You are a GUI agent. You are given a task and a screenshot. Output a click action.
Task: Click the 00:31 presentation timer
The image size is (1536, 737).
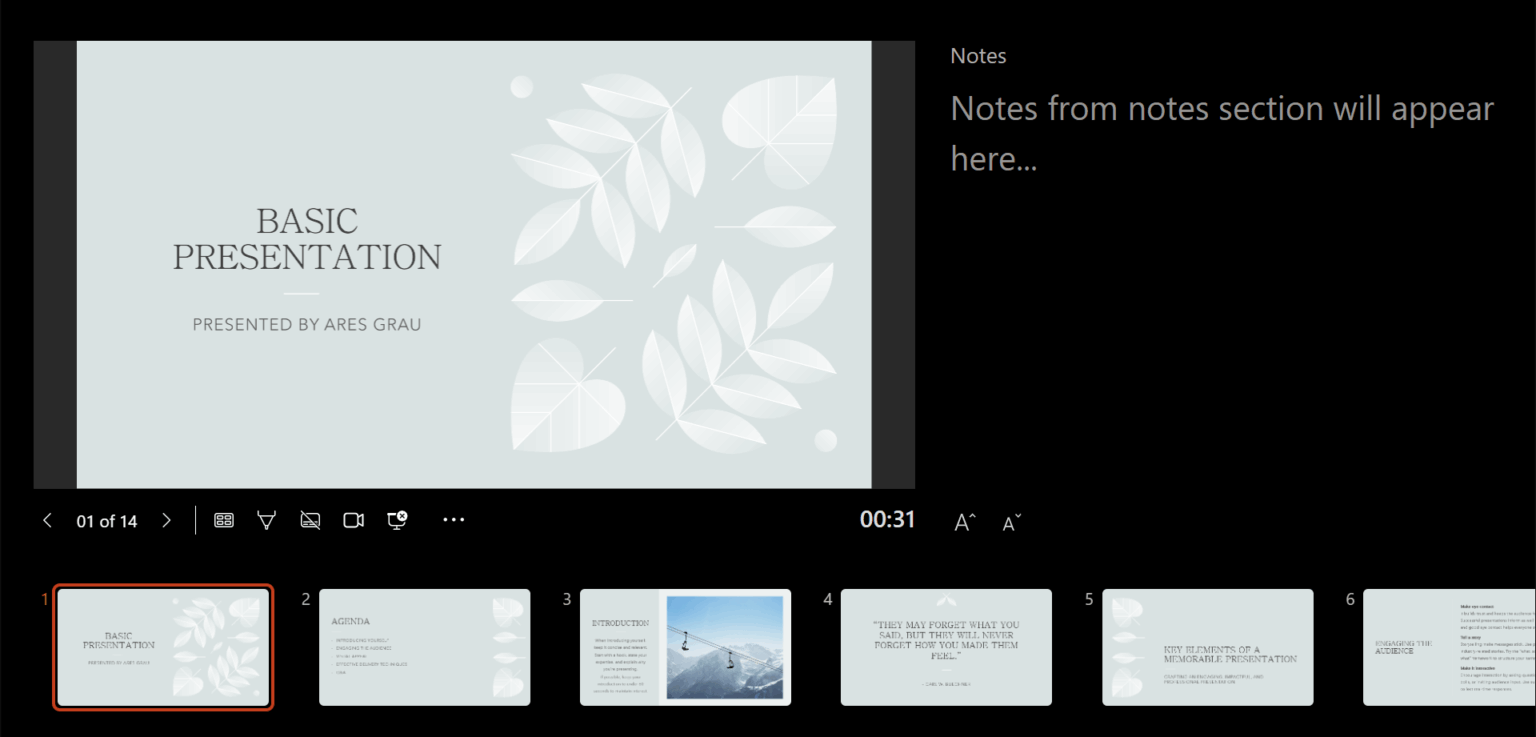[888, 520]
